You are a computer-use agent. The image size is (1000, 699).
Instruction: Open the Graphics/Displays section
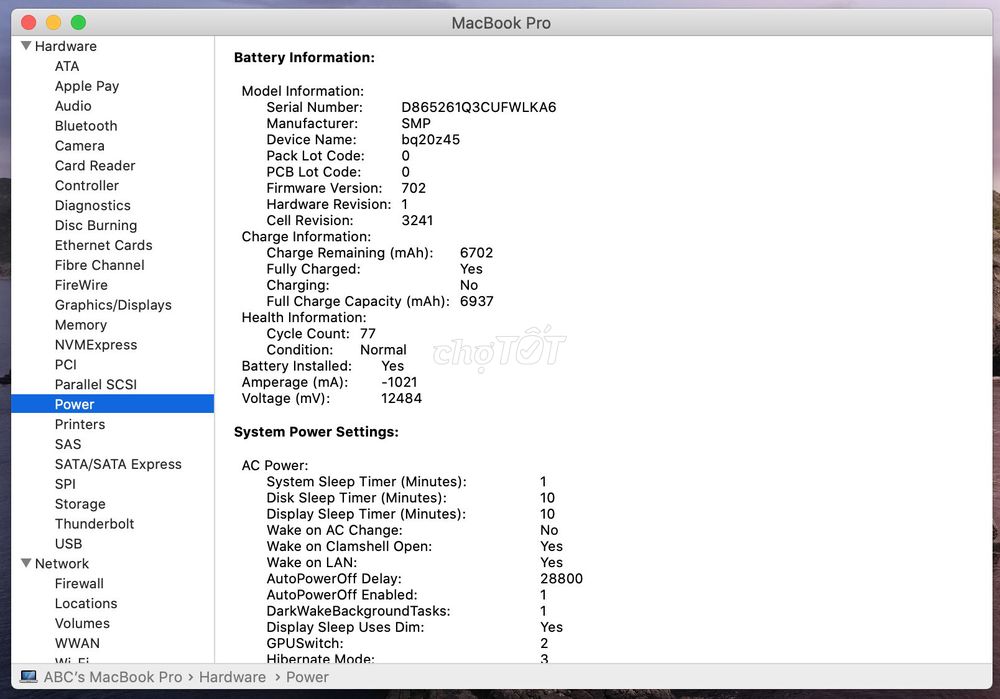[113, 305]
